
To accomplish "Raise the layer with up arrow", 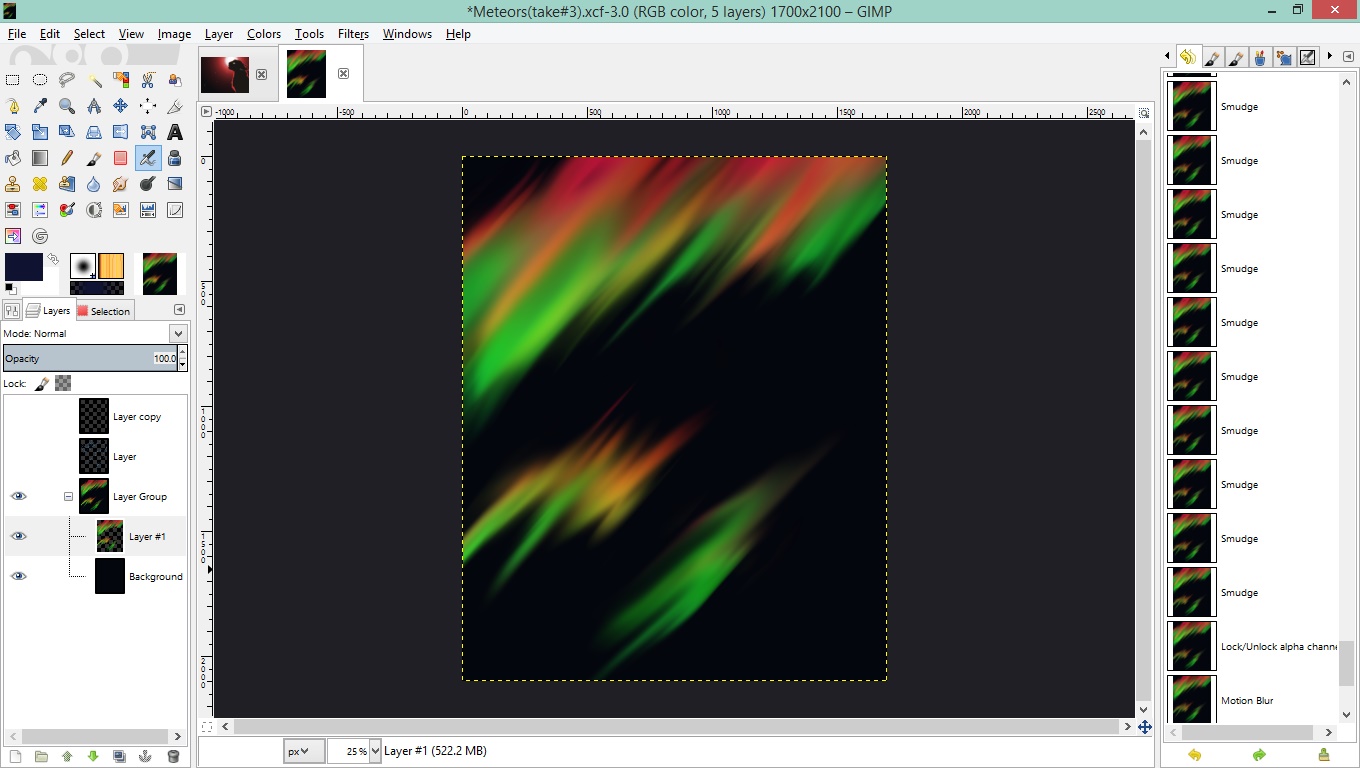I will (x=67, y=757).
